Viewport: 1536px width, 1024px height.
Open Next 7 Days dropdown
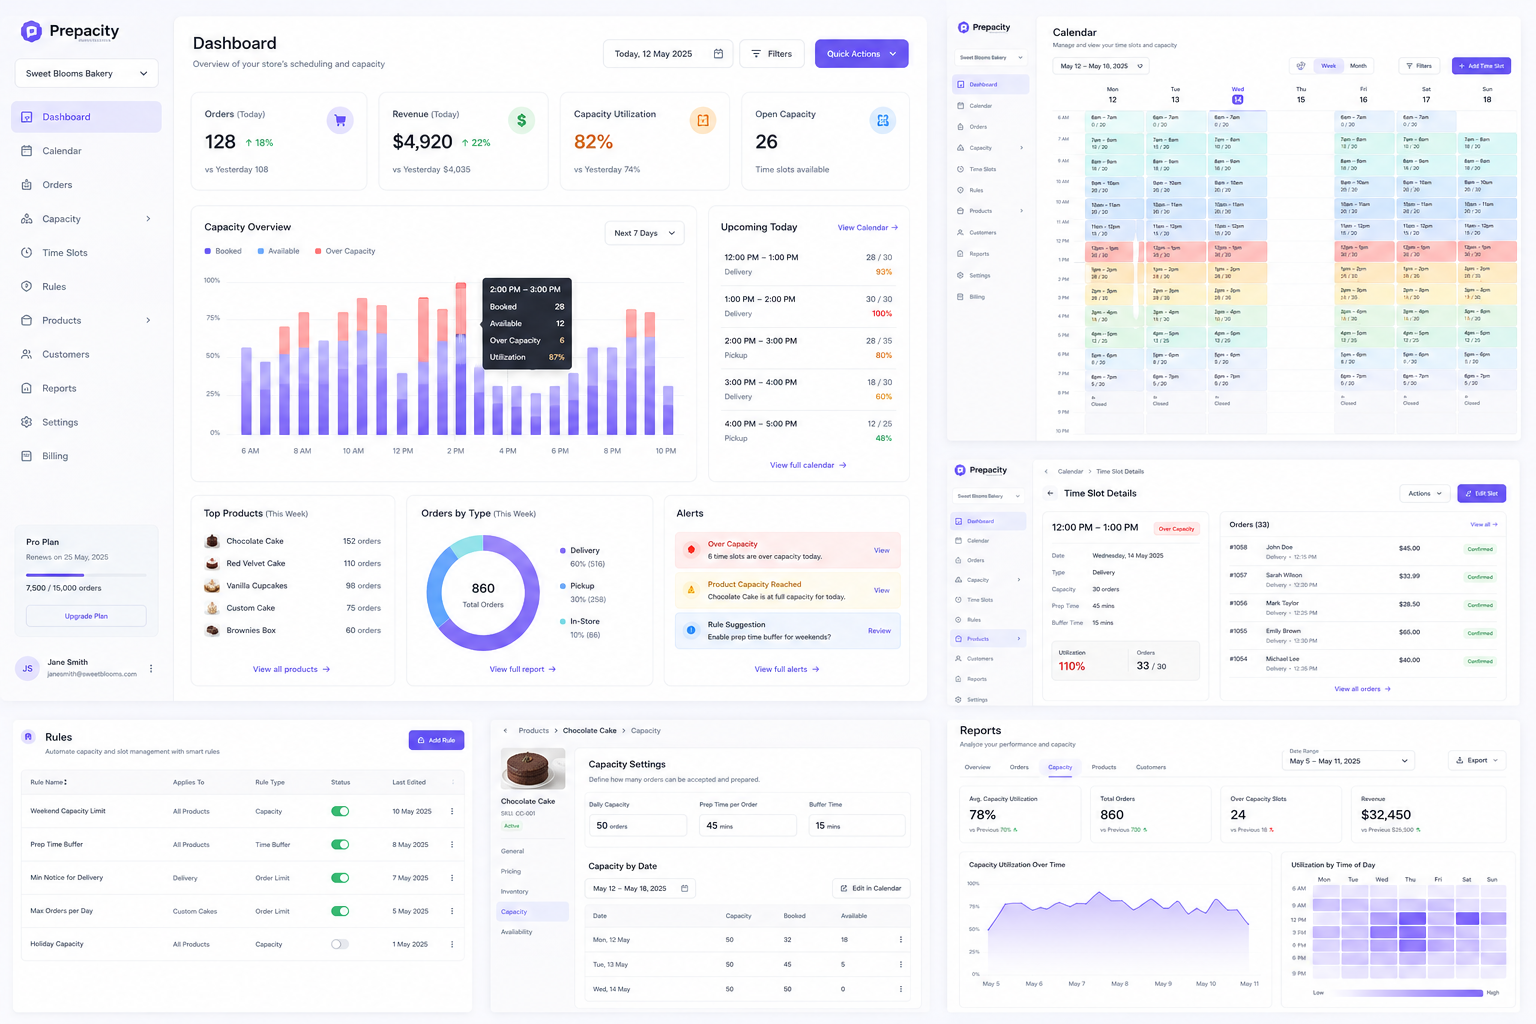click(645, 233)
